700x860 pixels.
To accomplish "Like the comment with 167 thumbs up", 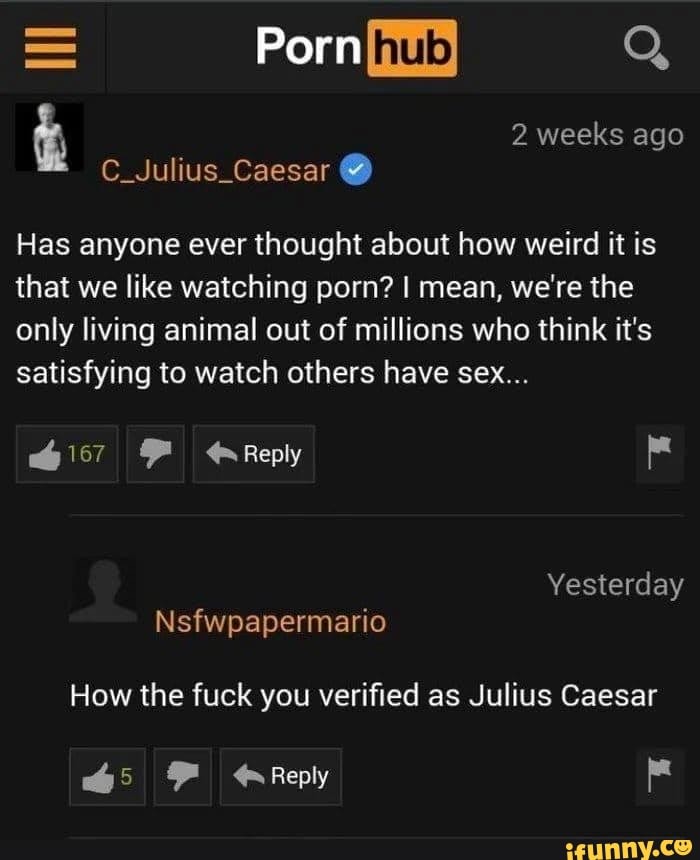I will coord(67,454).
